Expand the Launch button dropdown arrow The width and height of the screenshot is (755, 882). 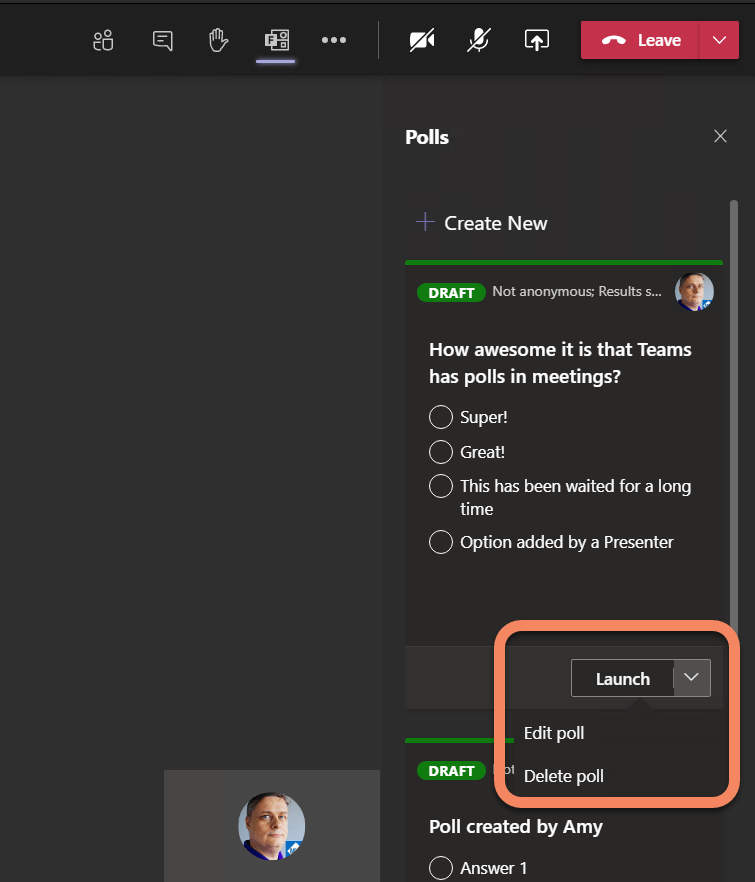click(692, 678)
